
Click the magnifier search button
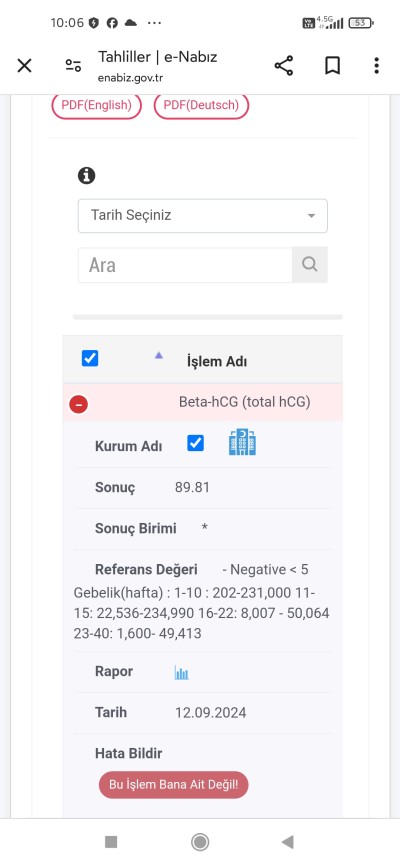pyautogui.click(x=310, y=265)
